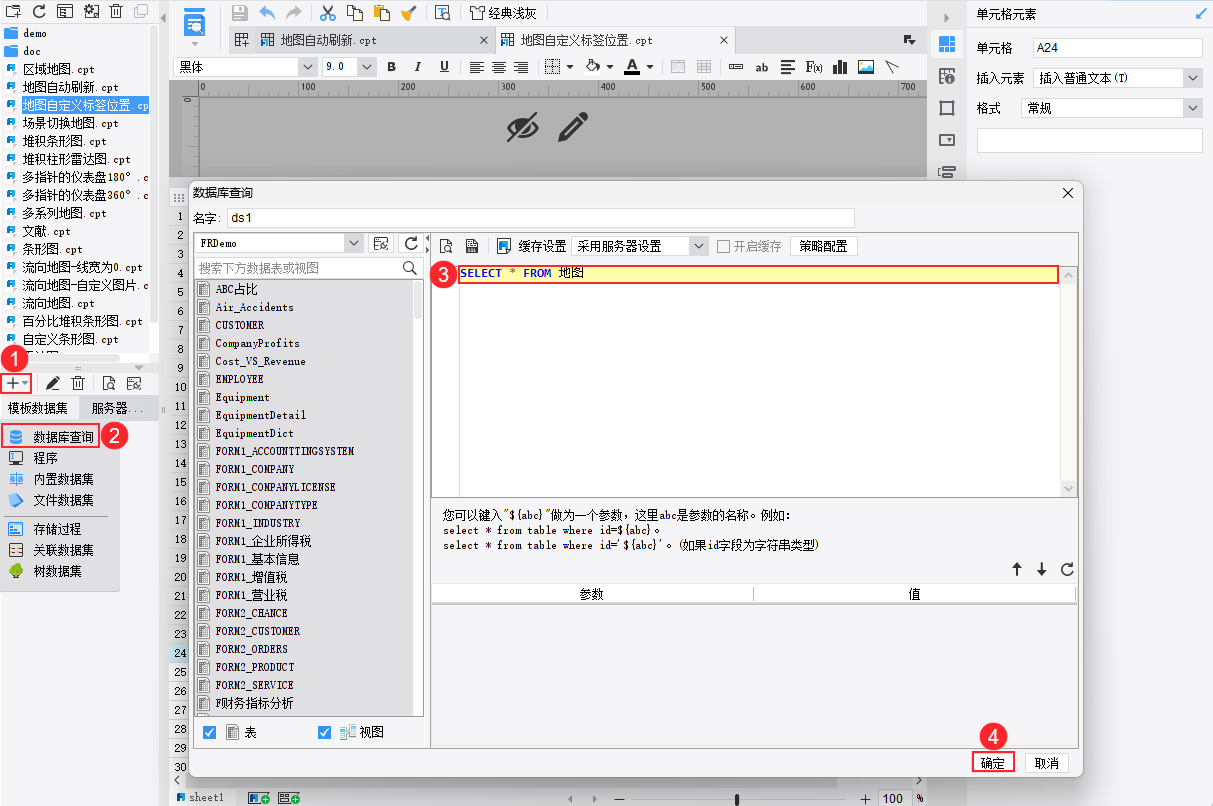Click the Save icon in the top toolbar
This screenshot has height=806, width=1213.
pyautogui.click(x=240, y=13)
